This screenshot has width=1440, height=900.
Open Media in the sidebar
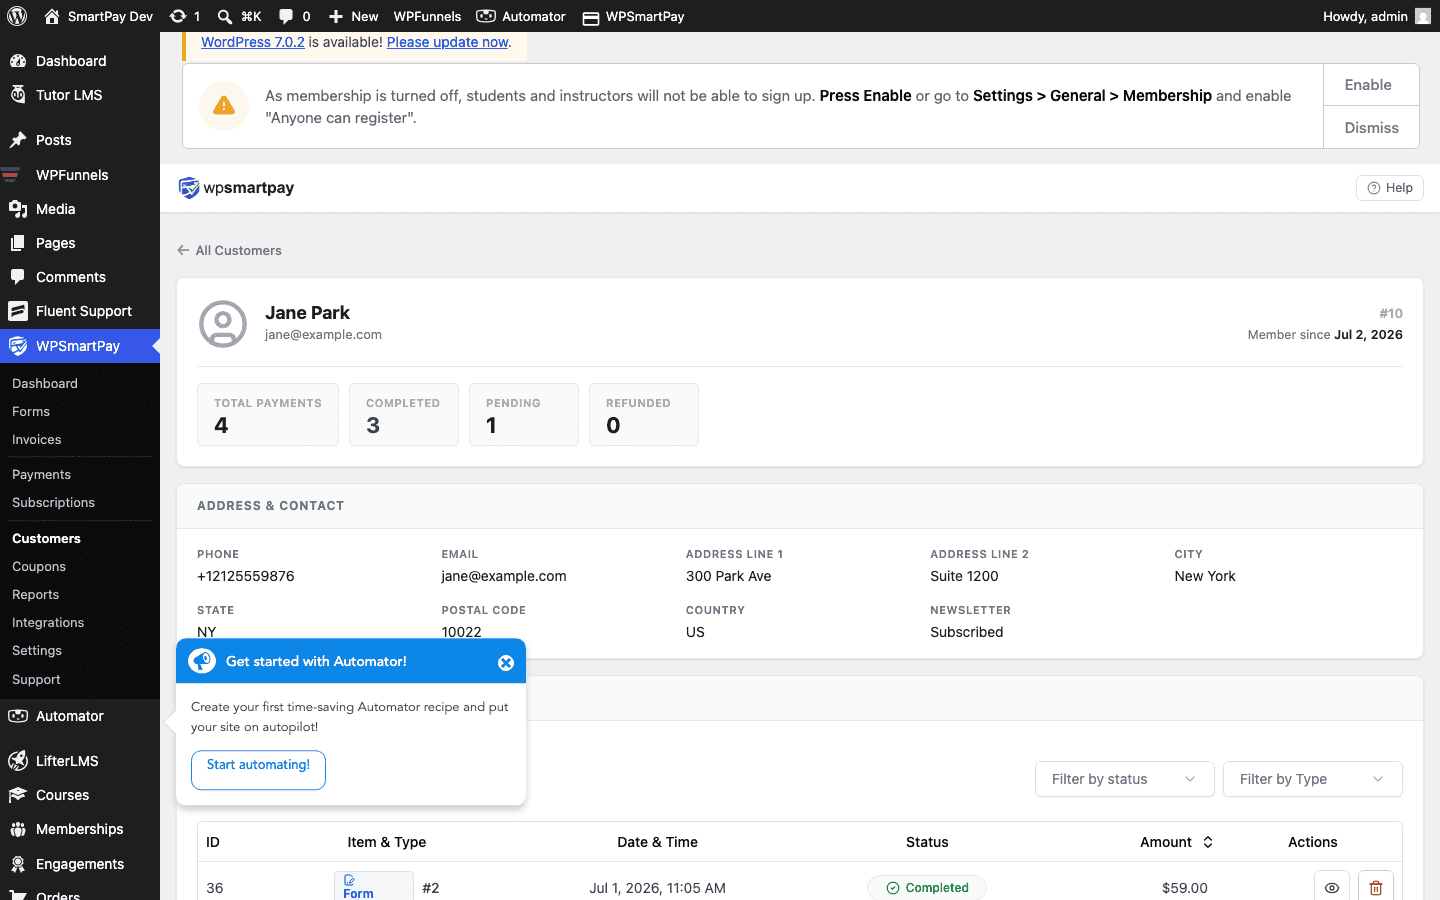(80, 209)
